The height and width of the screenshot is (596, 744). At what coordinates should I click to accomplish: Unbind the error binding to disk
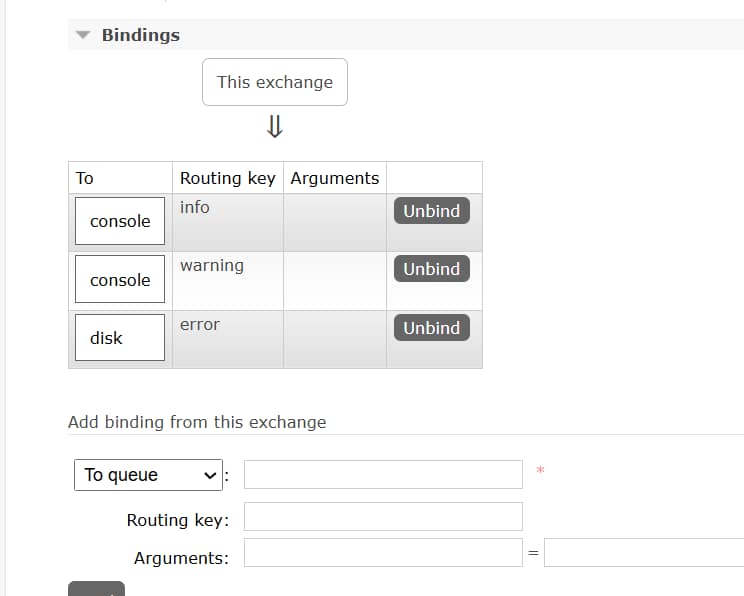(x=431, y=328)
